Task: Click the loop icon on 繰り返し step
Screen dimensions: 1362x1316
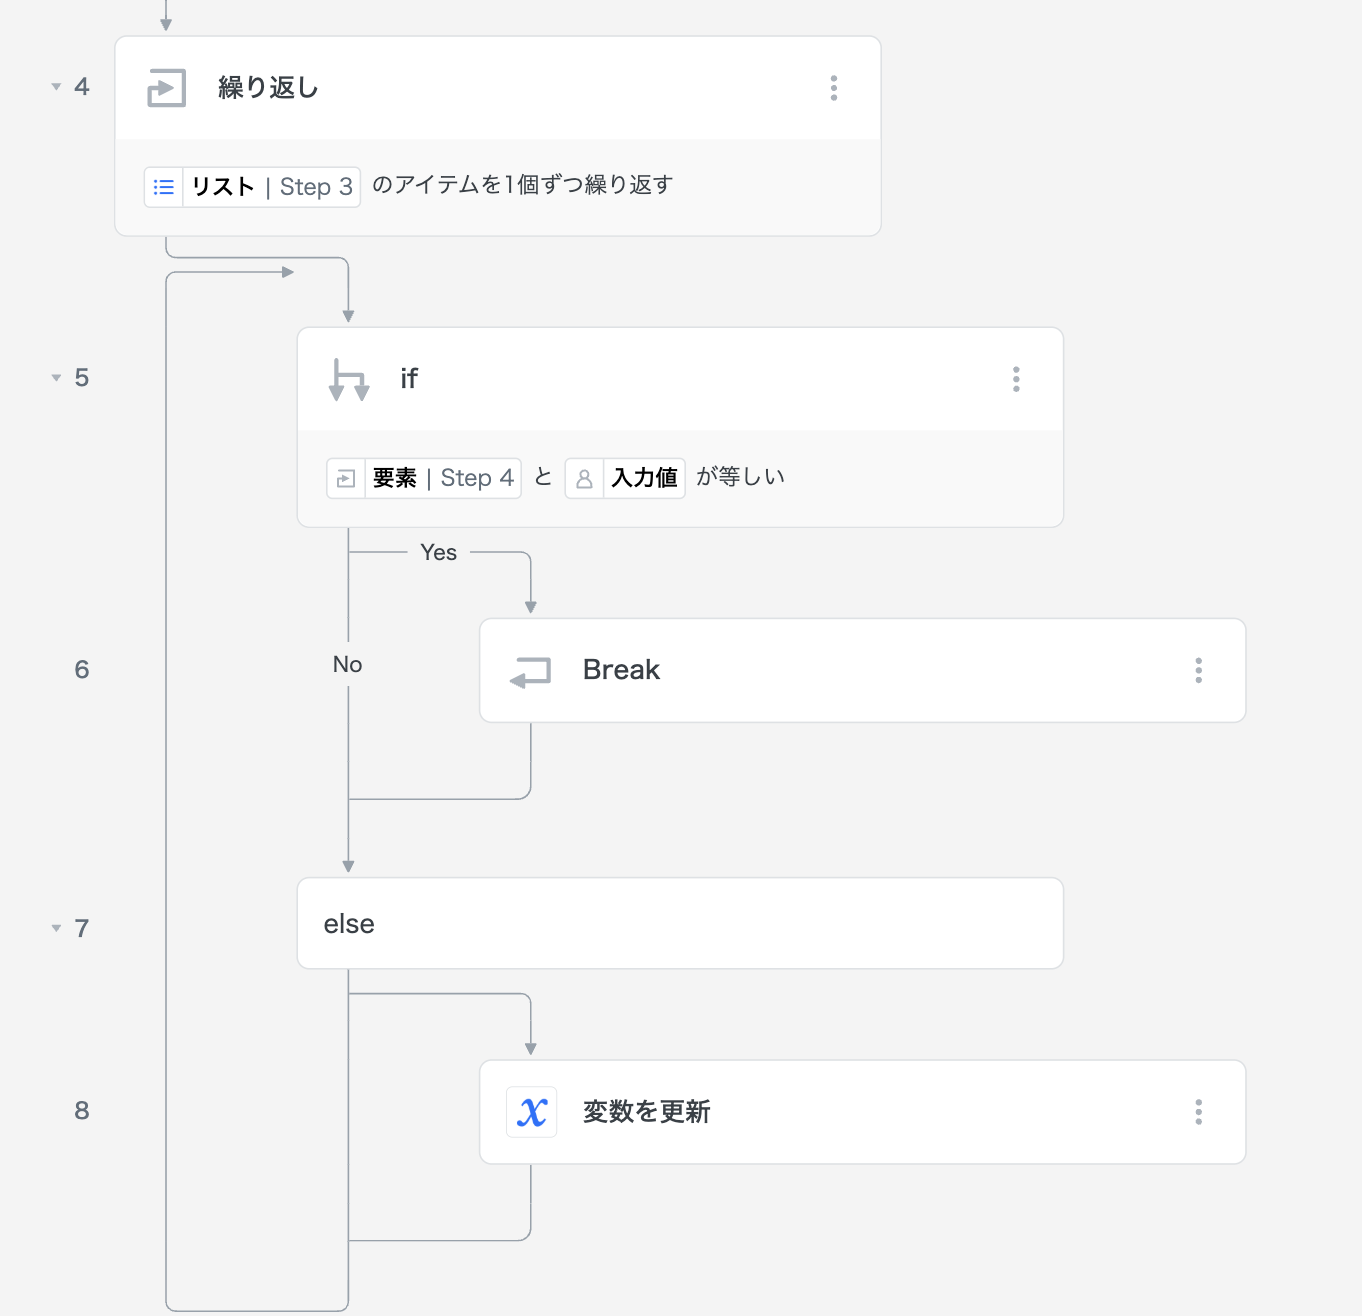Action: click(x=166, y=88)
